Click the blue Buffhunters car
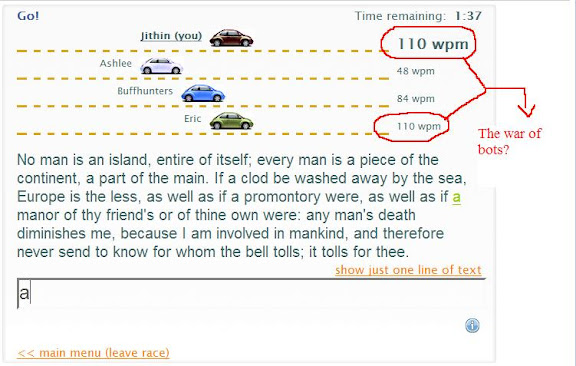This screenshot has width=576, height=366. click(203, 93)
